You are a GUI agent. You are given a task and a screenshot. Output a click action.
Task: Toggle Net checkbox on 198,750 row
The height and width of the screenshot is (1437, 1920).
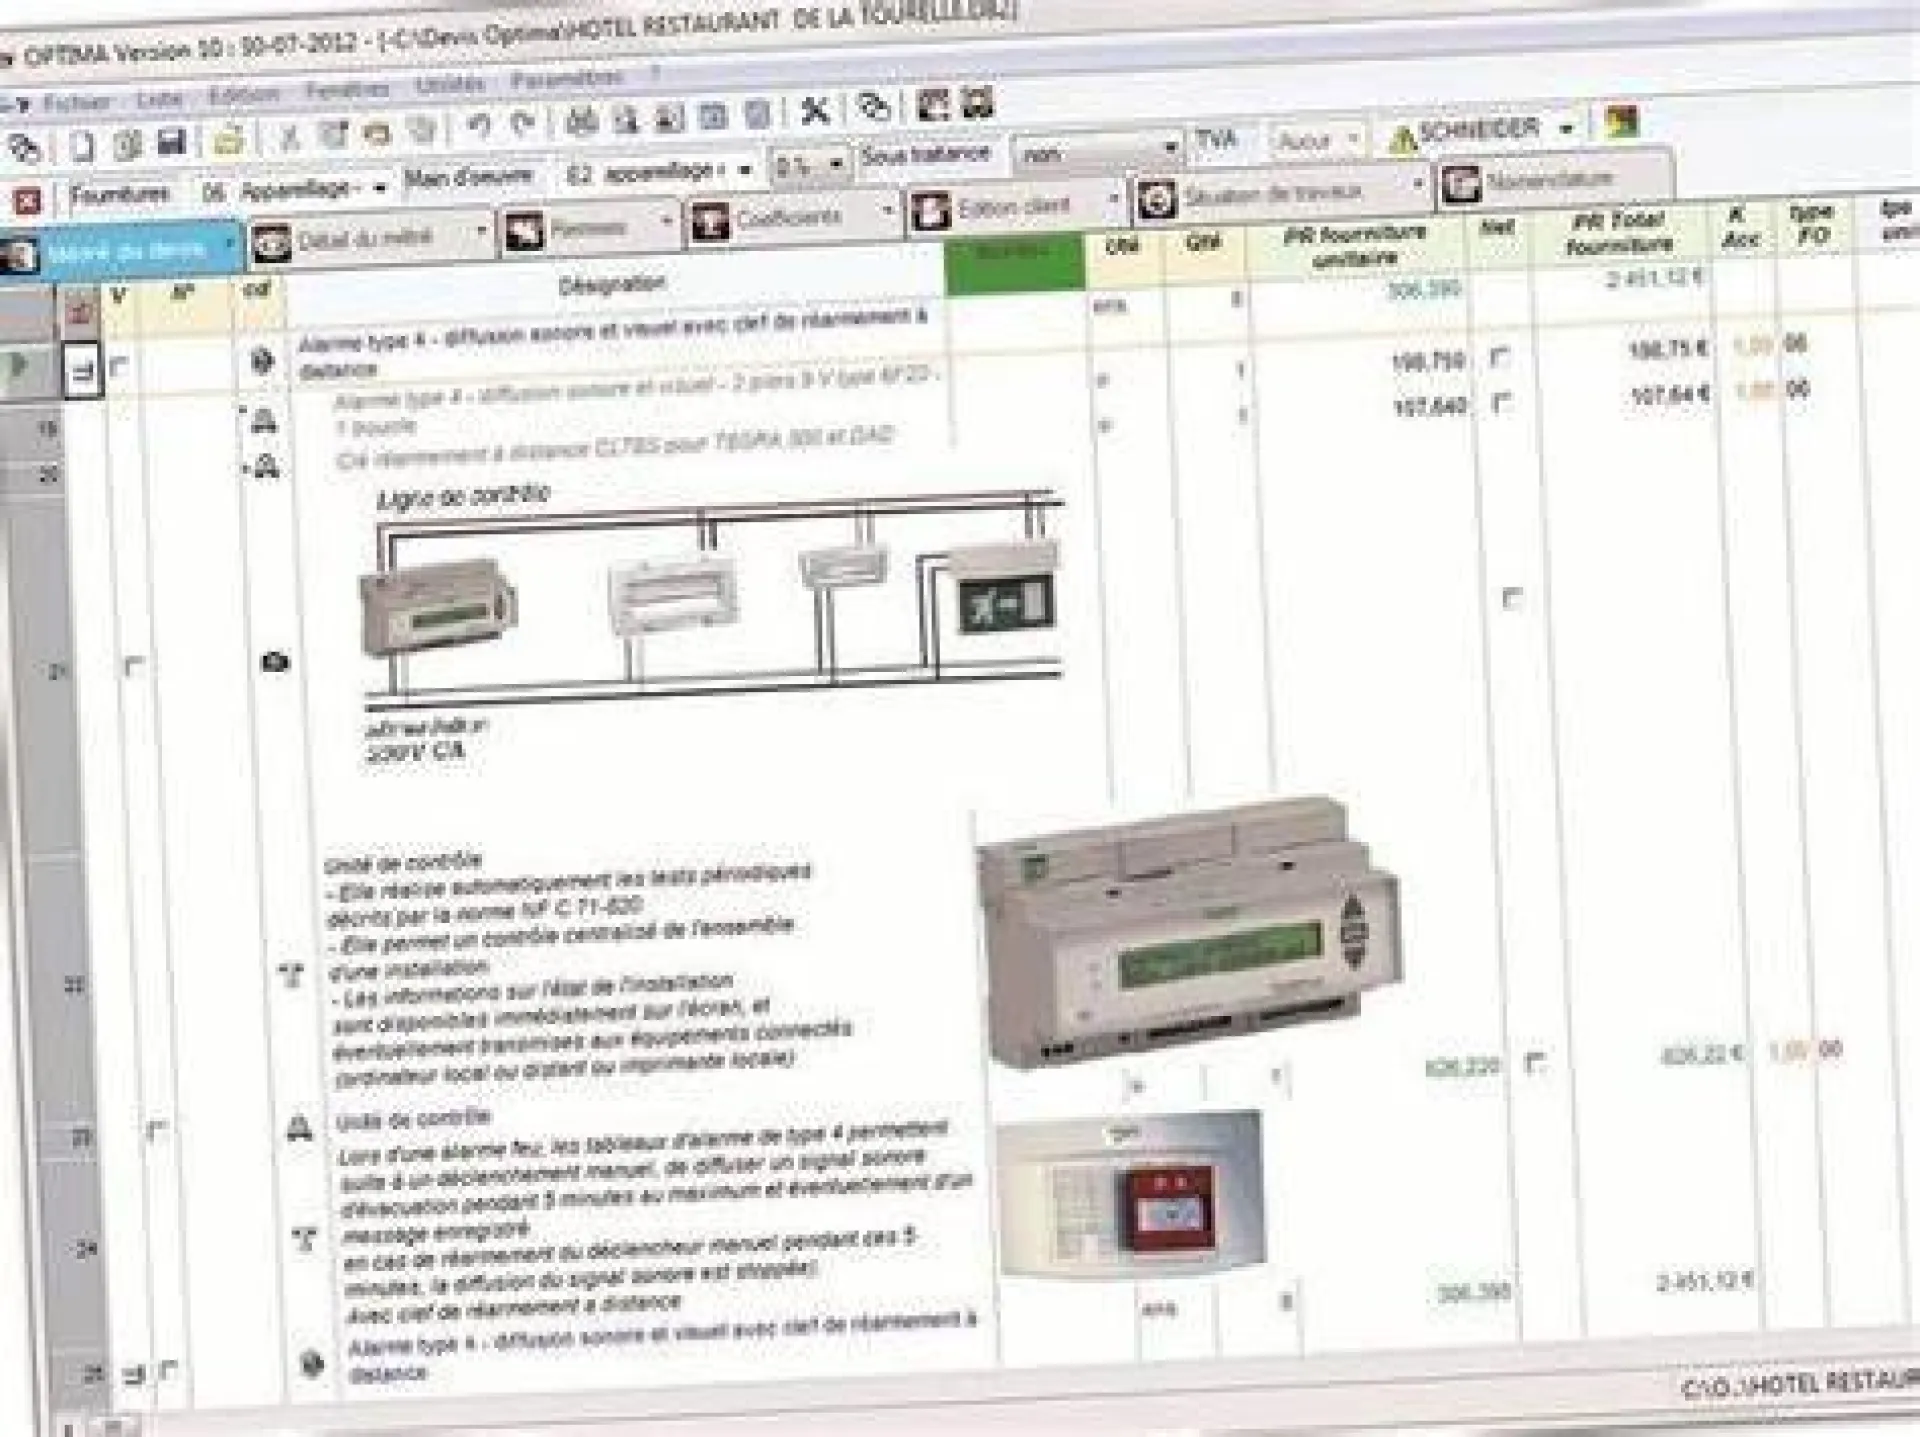tap(1500, 356)
